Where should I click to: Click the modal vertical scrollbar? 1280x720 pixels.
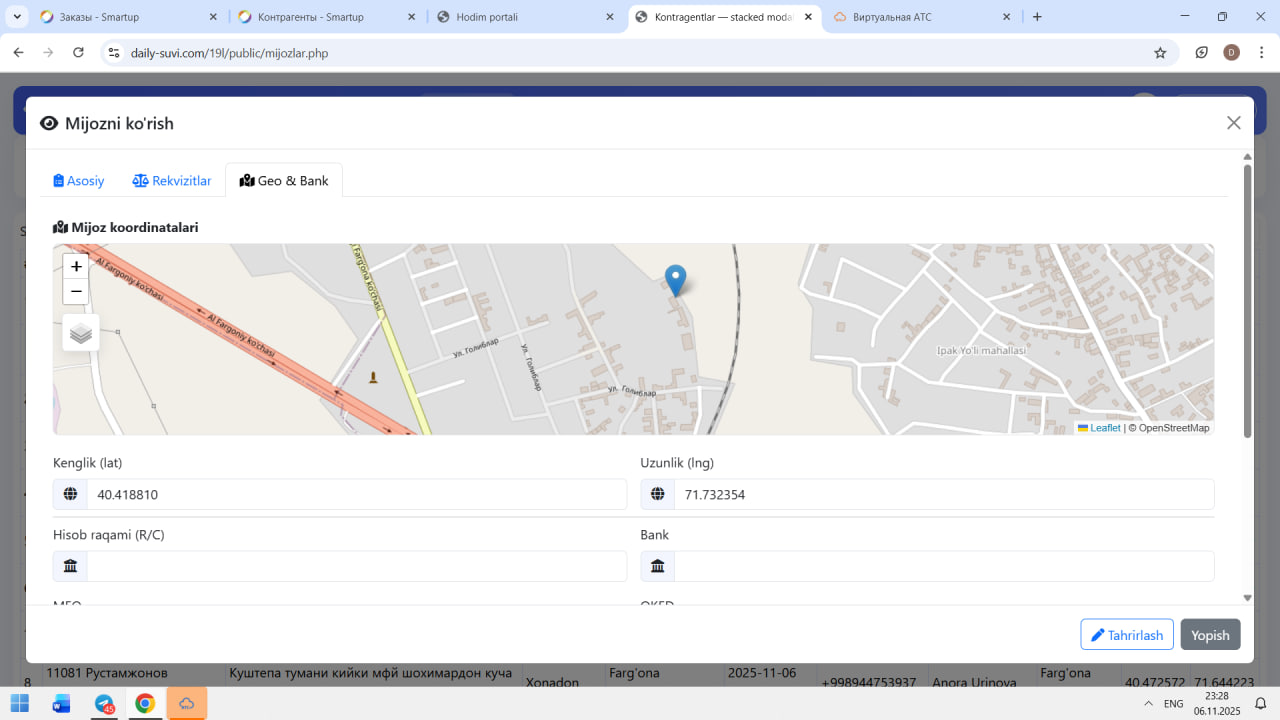coord(1247,300)
